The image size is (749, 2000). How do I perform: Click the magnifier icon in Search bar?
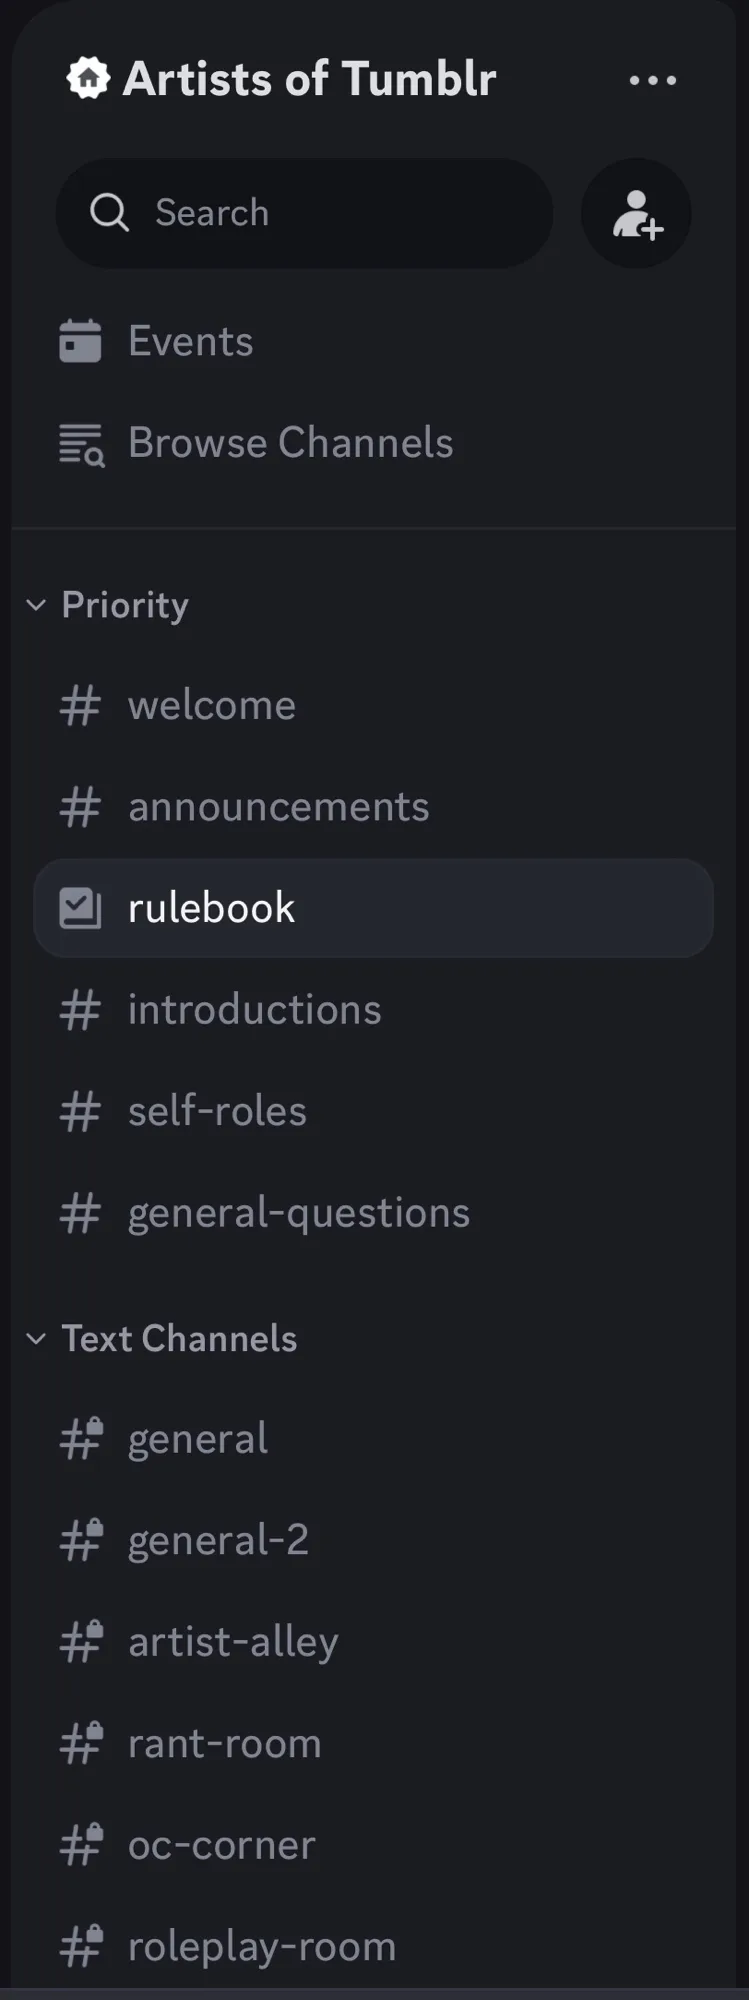(110, 213)
